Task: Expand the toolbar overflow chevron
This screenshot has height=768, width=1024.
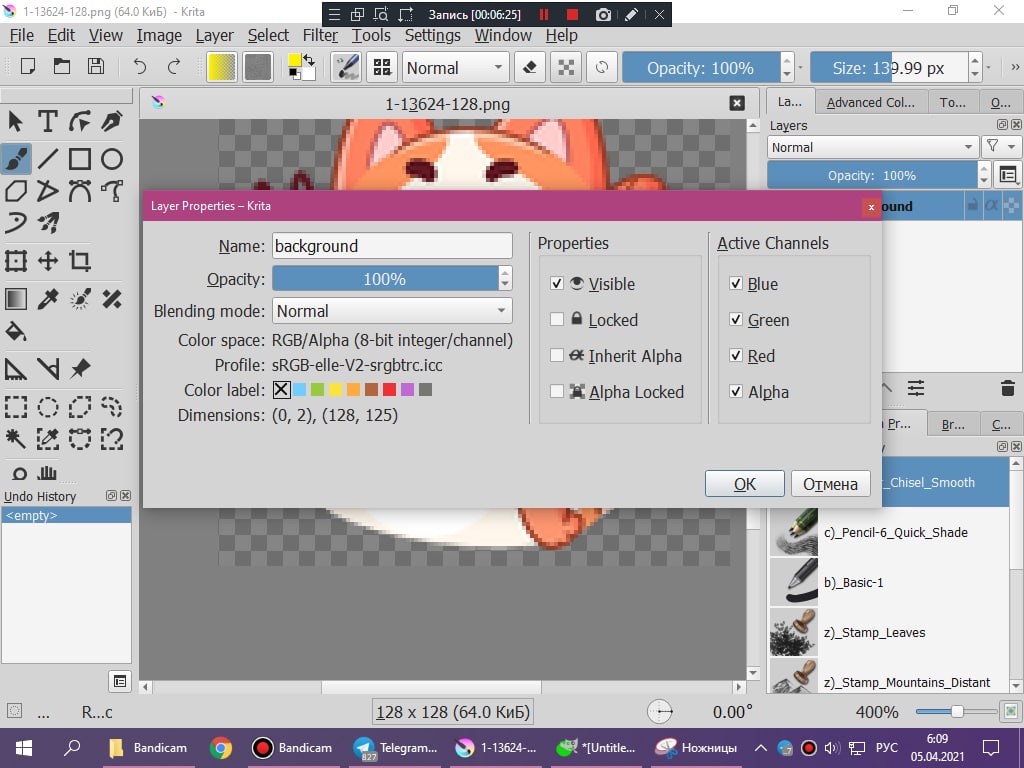Action: pos(1015,67)
